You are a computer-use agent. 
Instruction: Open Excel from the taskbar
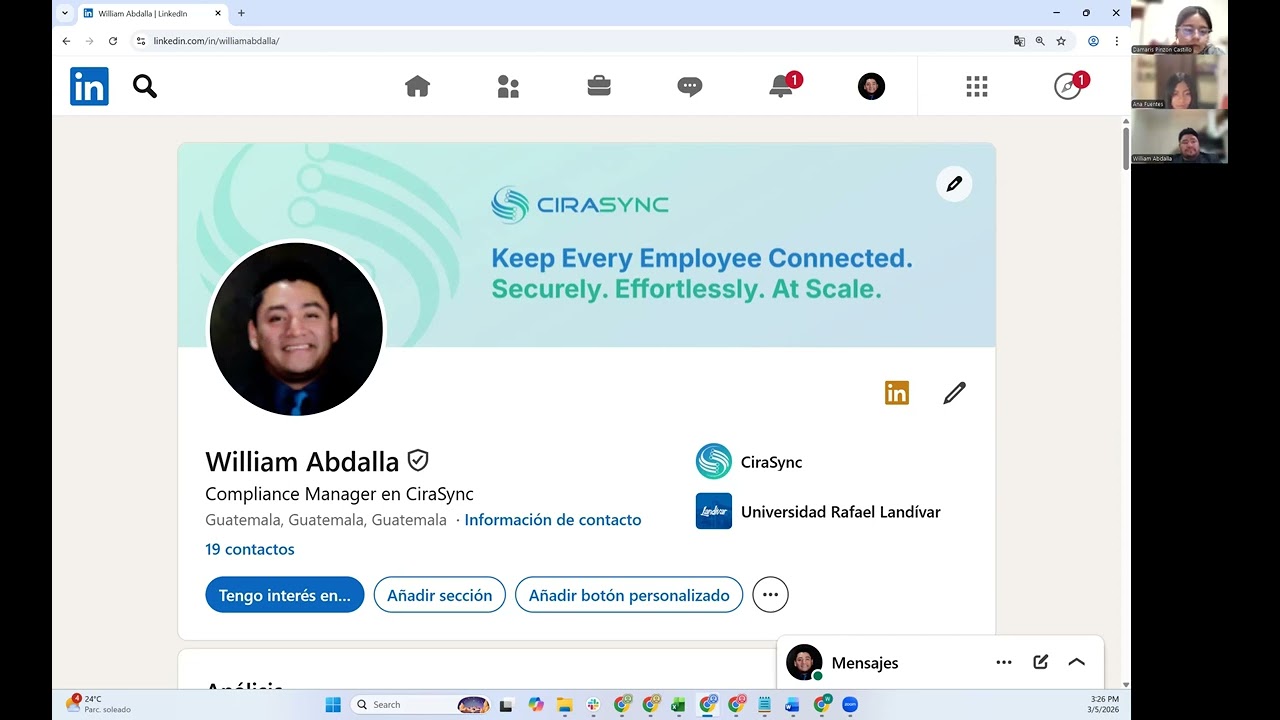(x=679, y=704)
